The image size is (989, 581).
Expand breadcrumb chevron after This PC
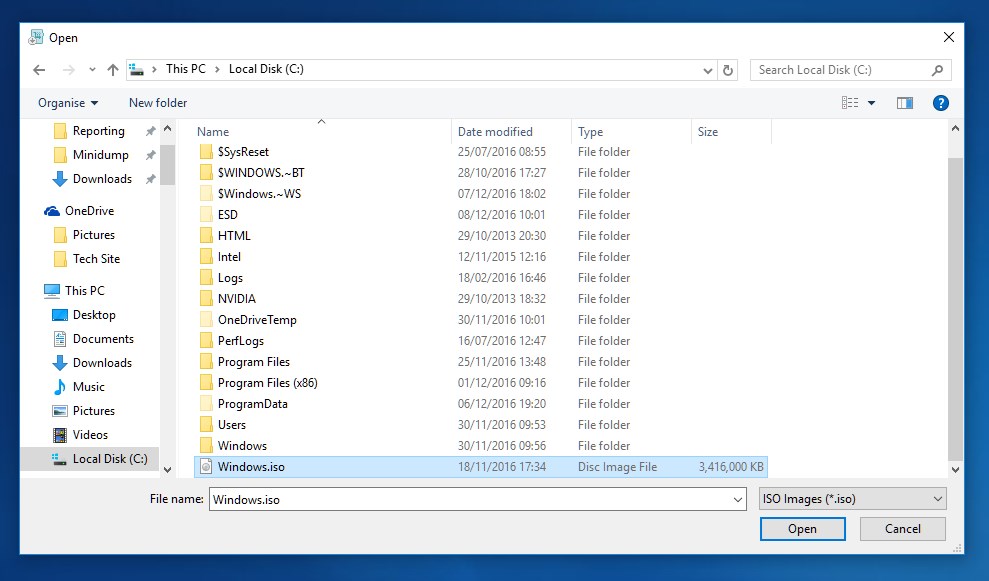217,69
